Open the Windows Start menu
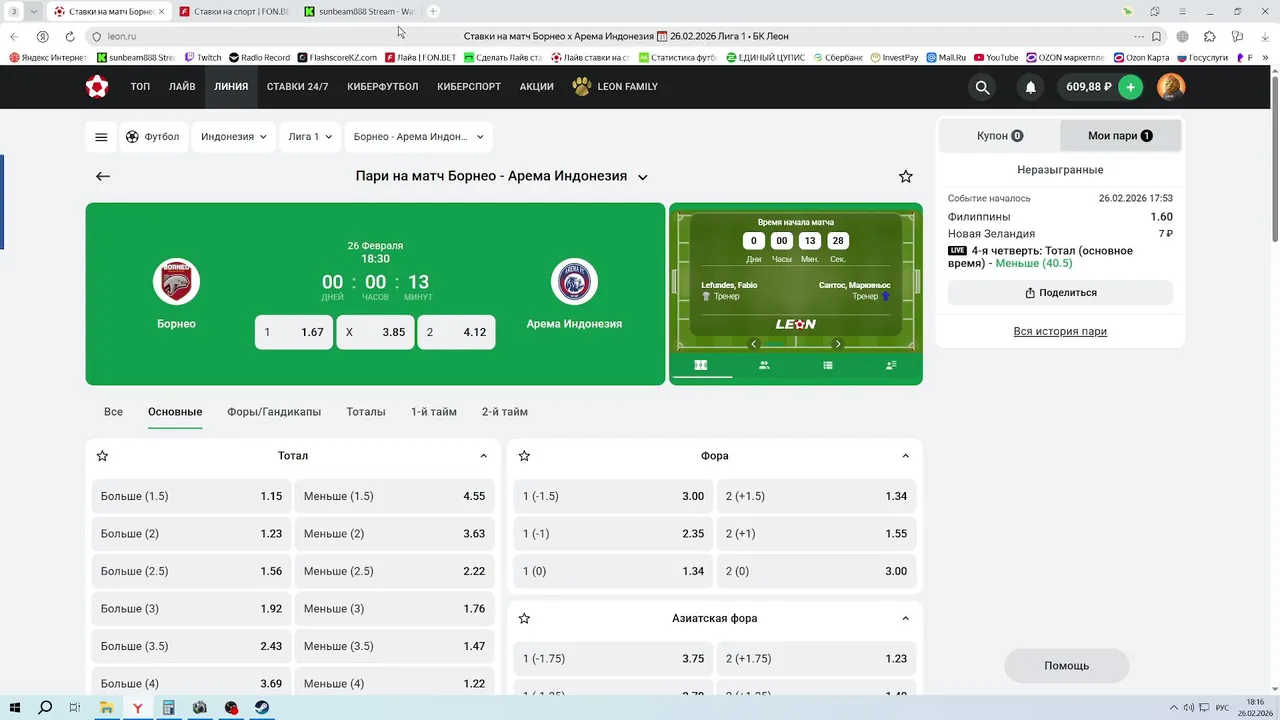The height and width of the screenshot is (720, 1280). pos(15,707)
